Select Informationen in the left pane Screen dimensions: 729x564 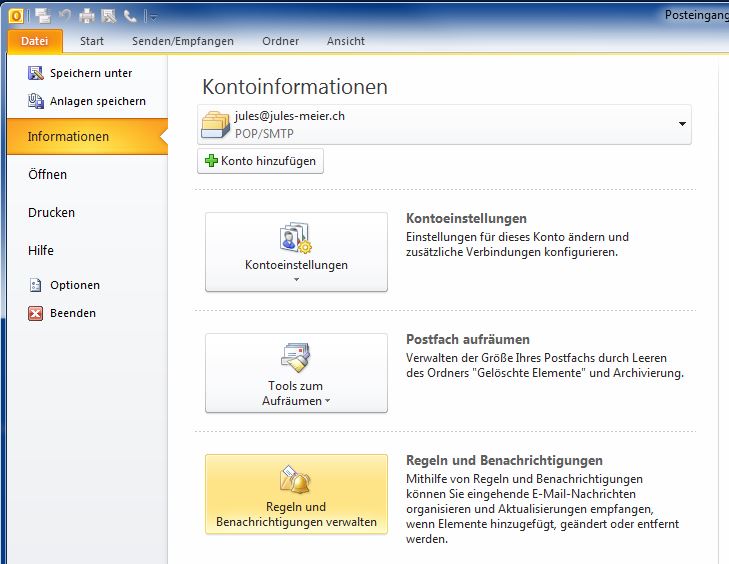coord(87,136)
